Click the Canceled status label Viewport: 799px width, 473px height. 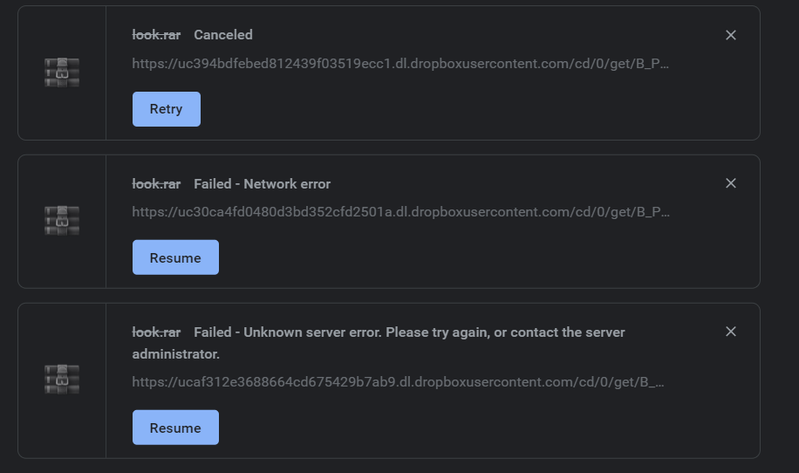pyautogui.click(x=223, y=35)
